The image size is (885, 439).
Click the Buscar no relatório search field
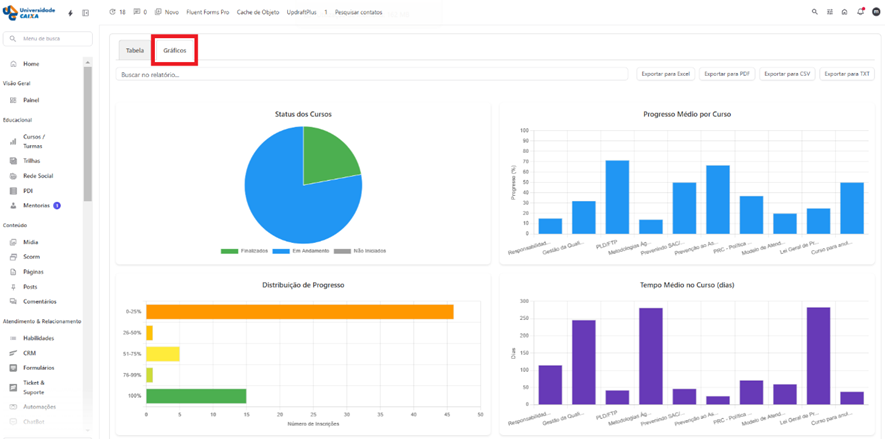[375, 74]
